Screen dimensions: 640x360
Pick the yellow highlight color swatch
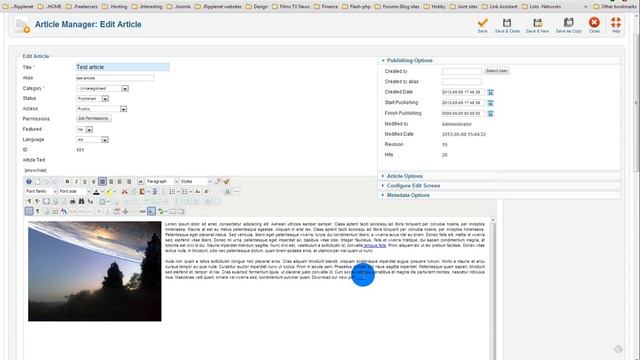(x=109, y=191)
